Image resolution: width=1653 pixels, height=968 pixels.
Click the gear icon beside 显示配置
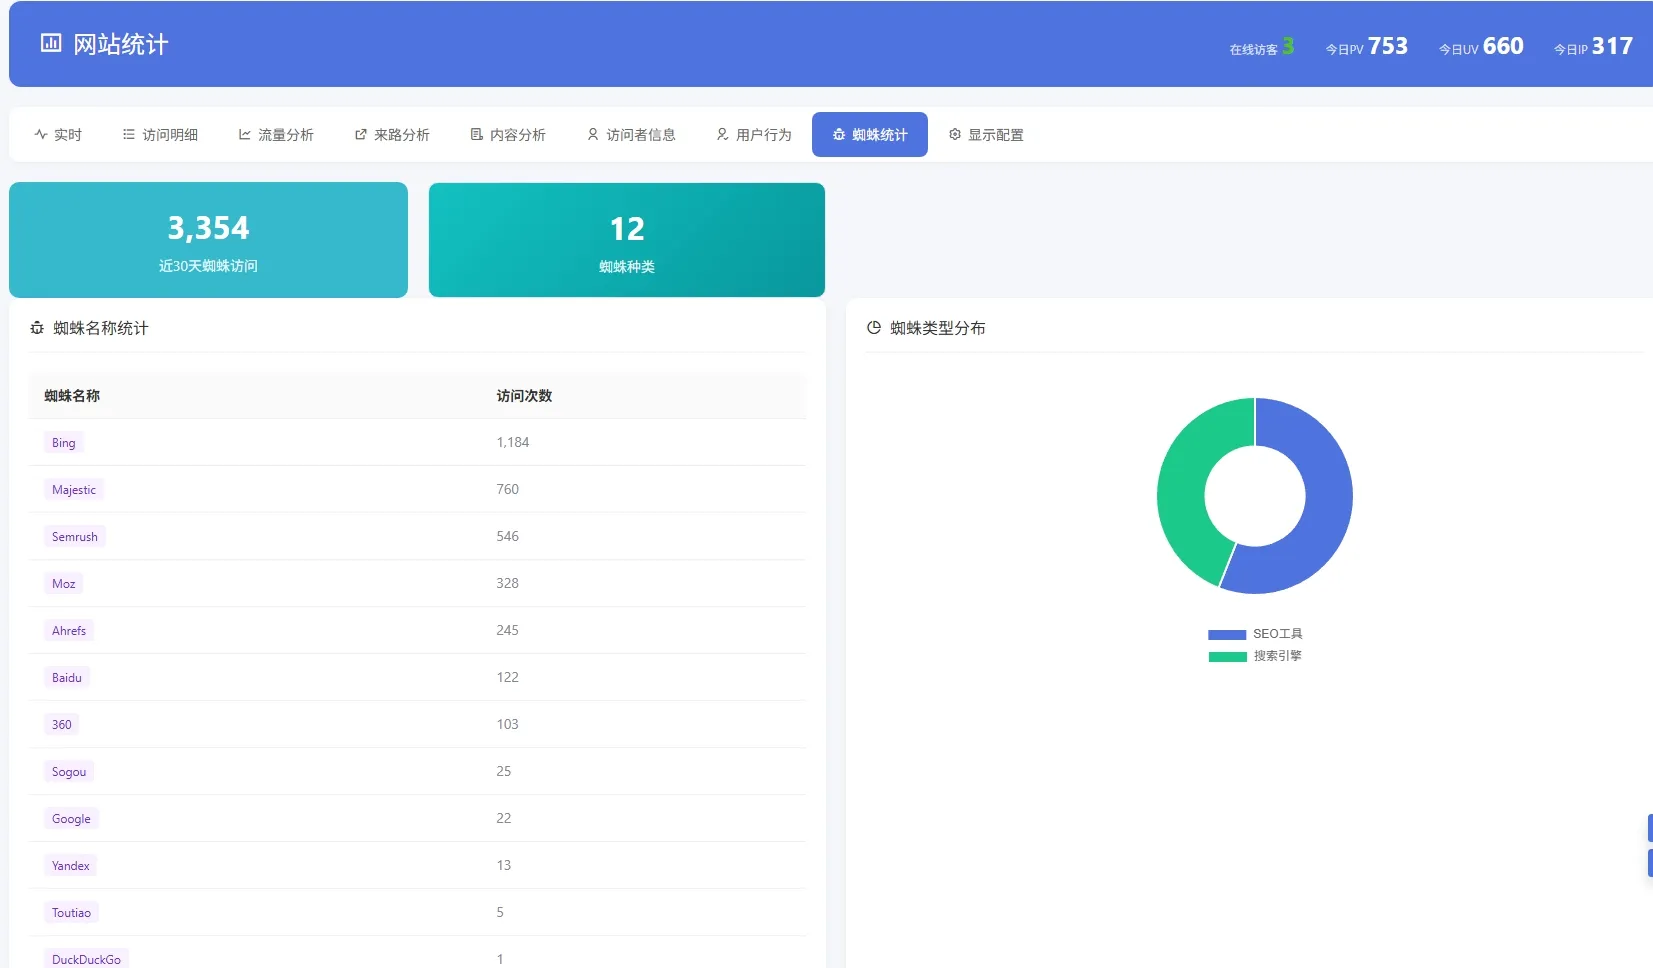pyautogui.click(x=955, y=134)
